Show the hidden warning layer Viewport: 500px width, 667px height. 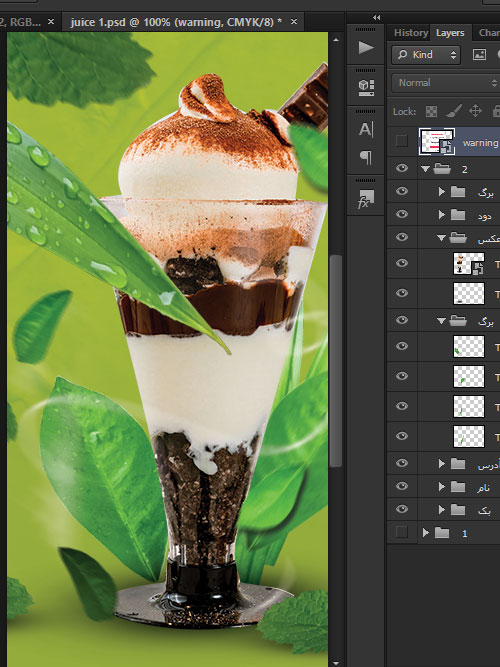tap(402, 141)
